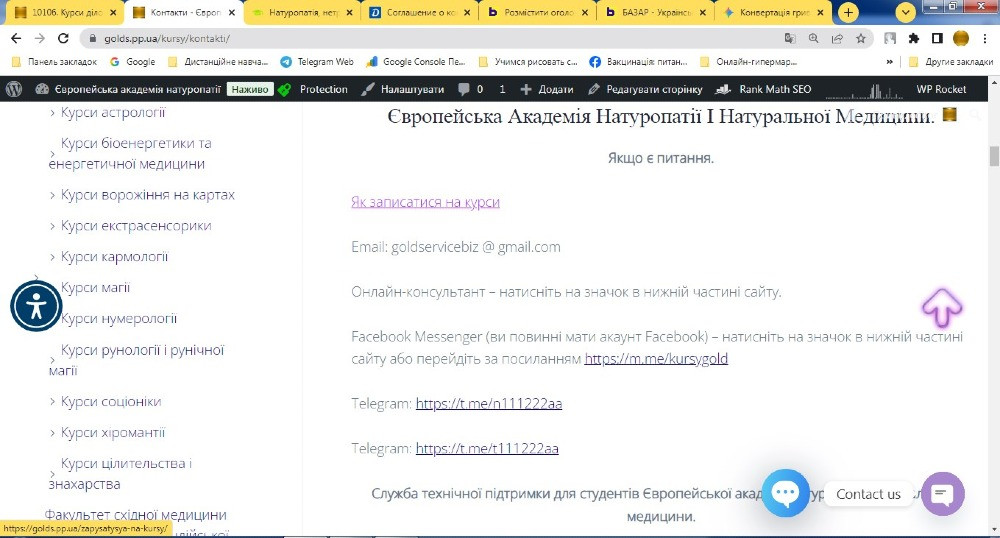The width and height of the screenshot is (1000, 538).
Task: Open the zoom magnifier in address bar
Action: tap(813, 38)
